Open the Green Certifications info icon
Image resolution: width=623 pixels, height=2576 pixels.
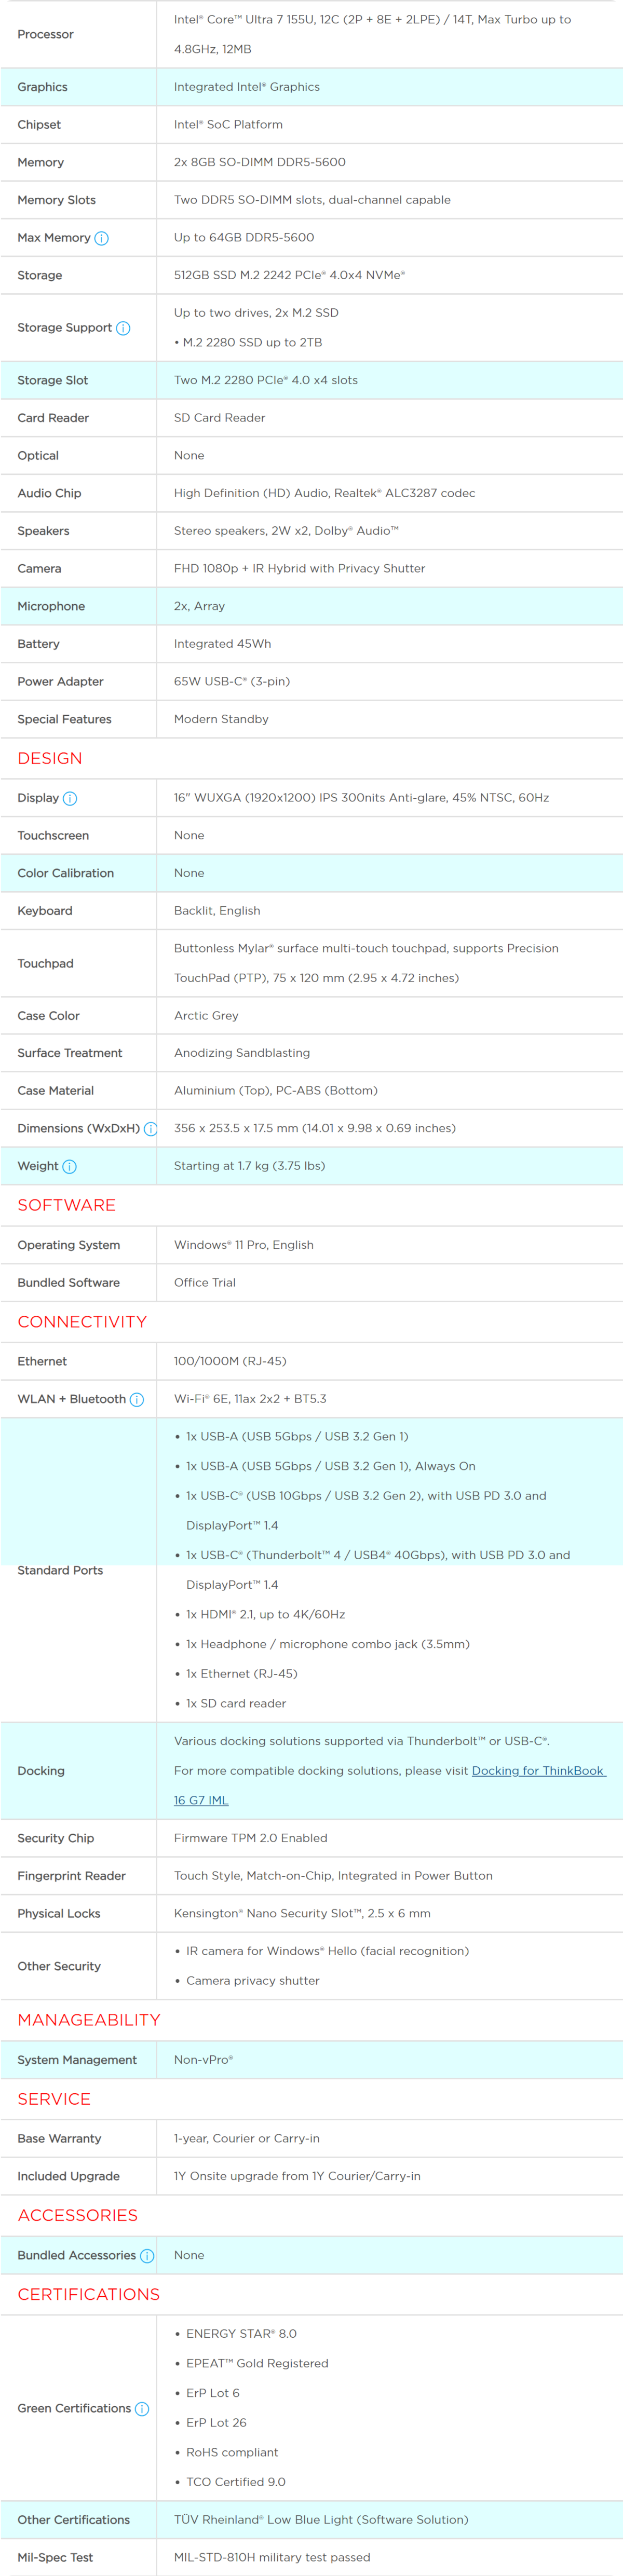142,2408
